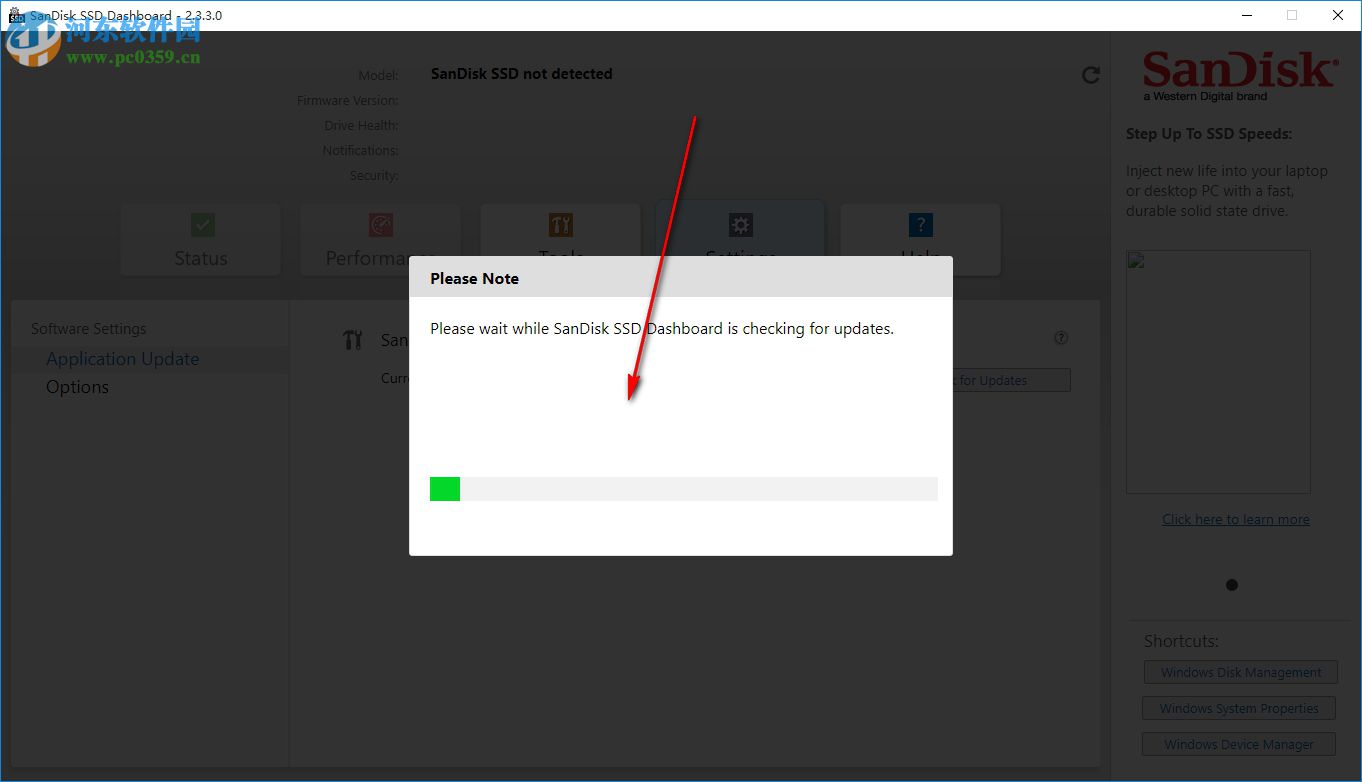Click the Check for Updates button

point(1010,380)
